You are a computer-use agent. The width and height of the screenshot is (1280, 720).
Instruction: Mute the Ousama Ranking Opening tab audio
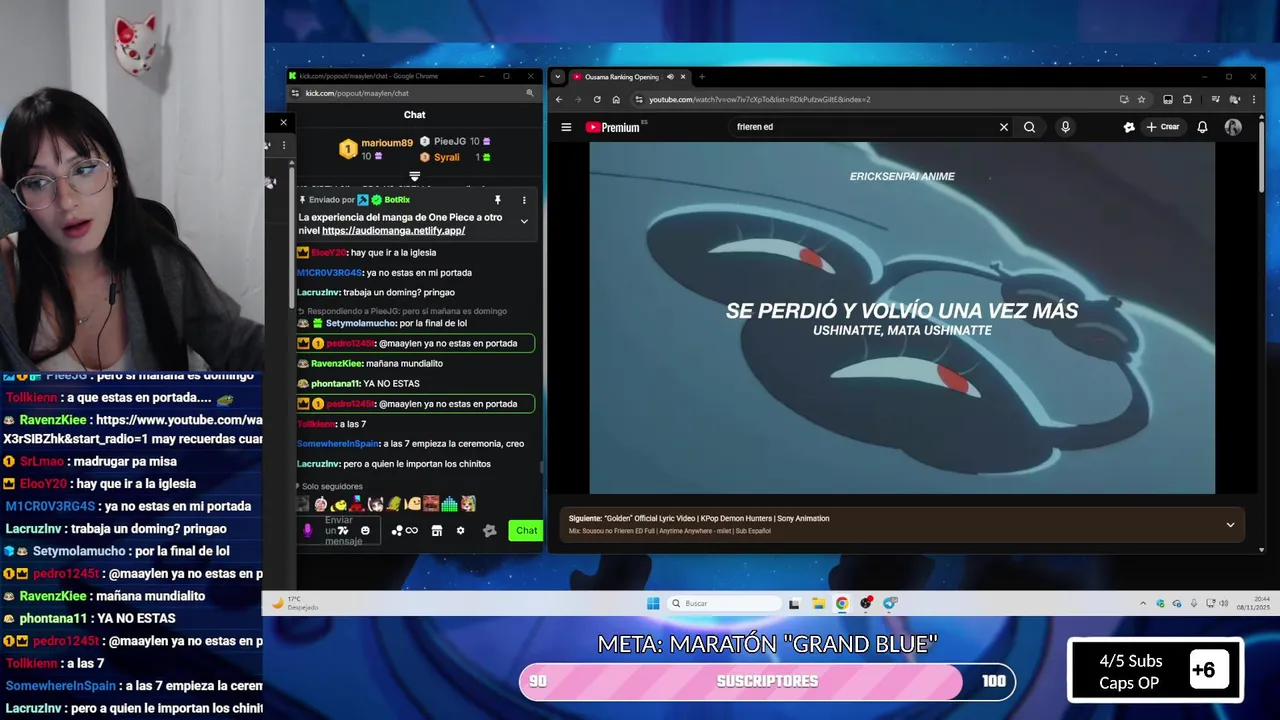[x=670, y=77]
